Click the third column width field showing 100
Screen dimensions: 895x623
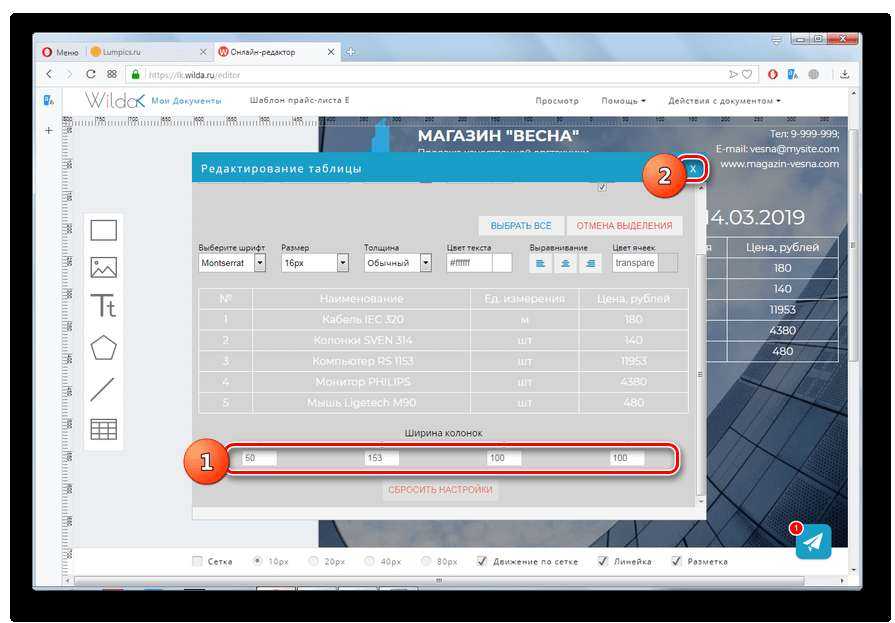[x=504, y=458]
